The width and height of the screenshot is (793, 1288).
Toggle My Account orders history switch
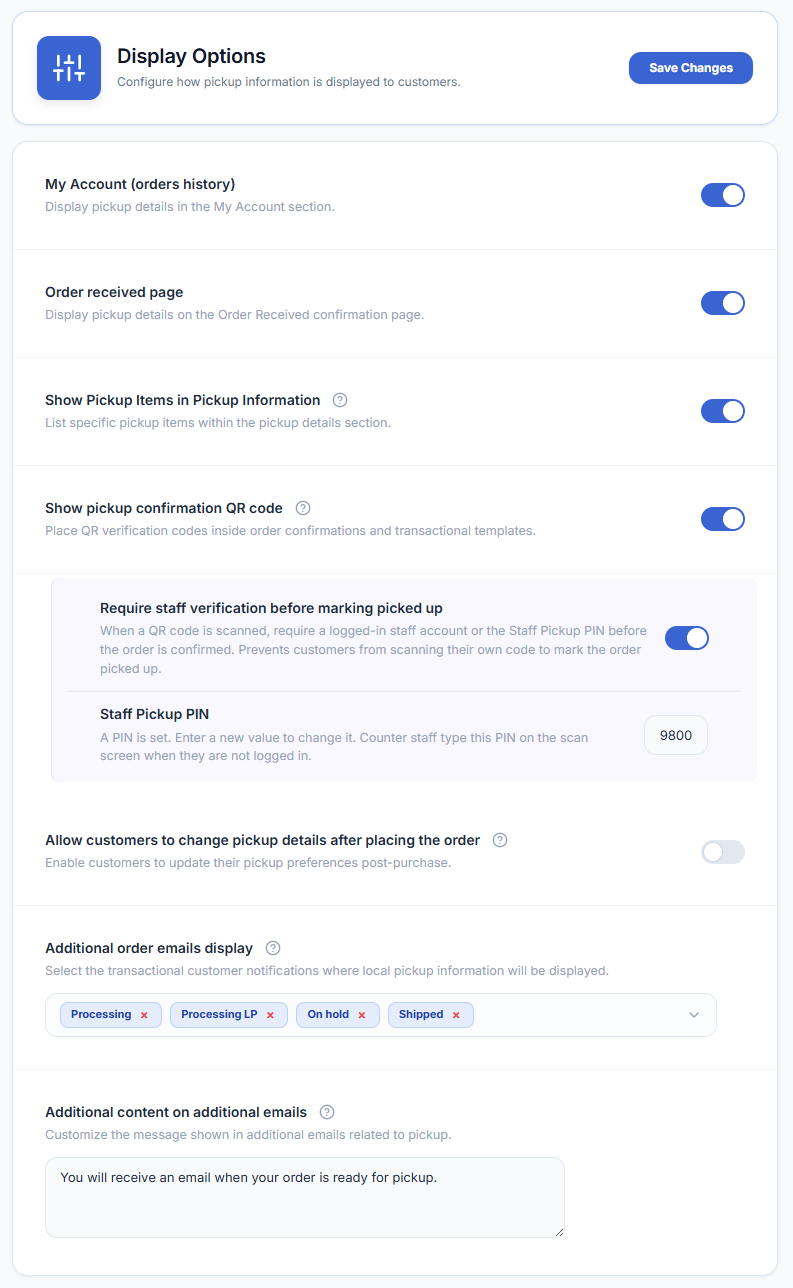click(x=723, y=195)
